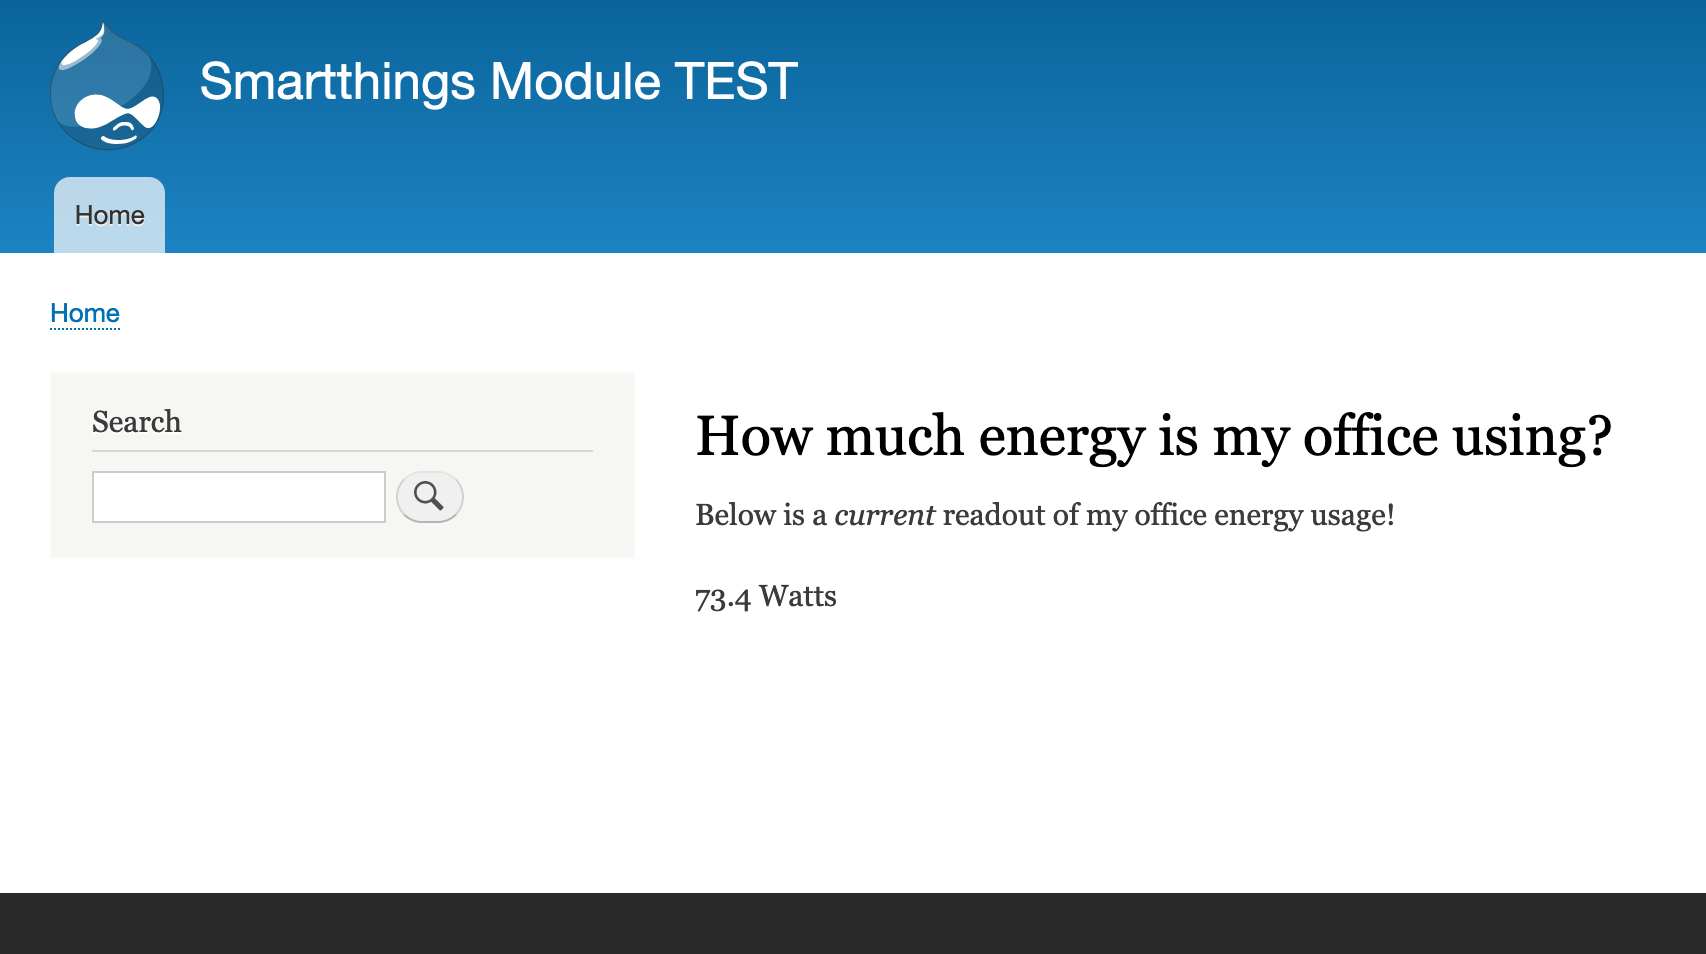Viewport: 1706px width, 954px height.
Task: Focus the search text input field
Action: 238,497
